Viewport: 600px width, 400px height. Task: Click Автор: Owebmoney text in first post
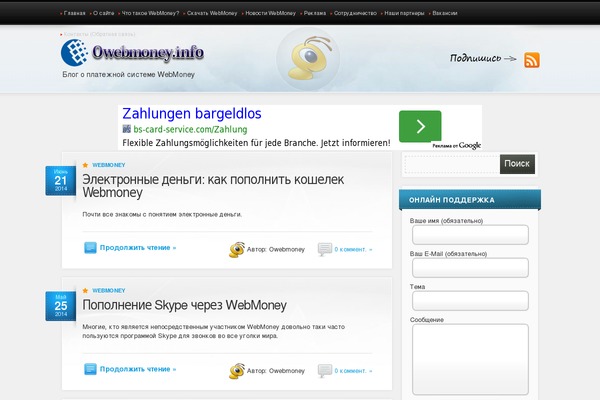[276, 250]
